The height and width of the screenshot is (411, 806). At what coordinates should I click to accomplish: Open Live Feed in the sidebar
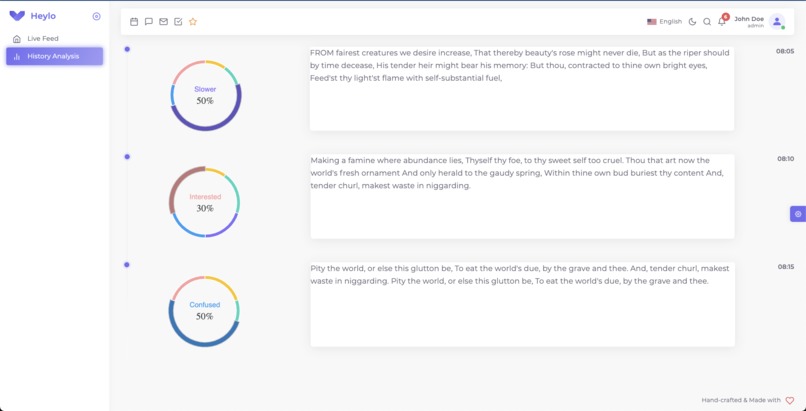coord(54,39)
